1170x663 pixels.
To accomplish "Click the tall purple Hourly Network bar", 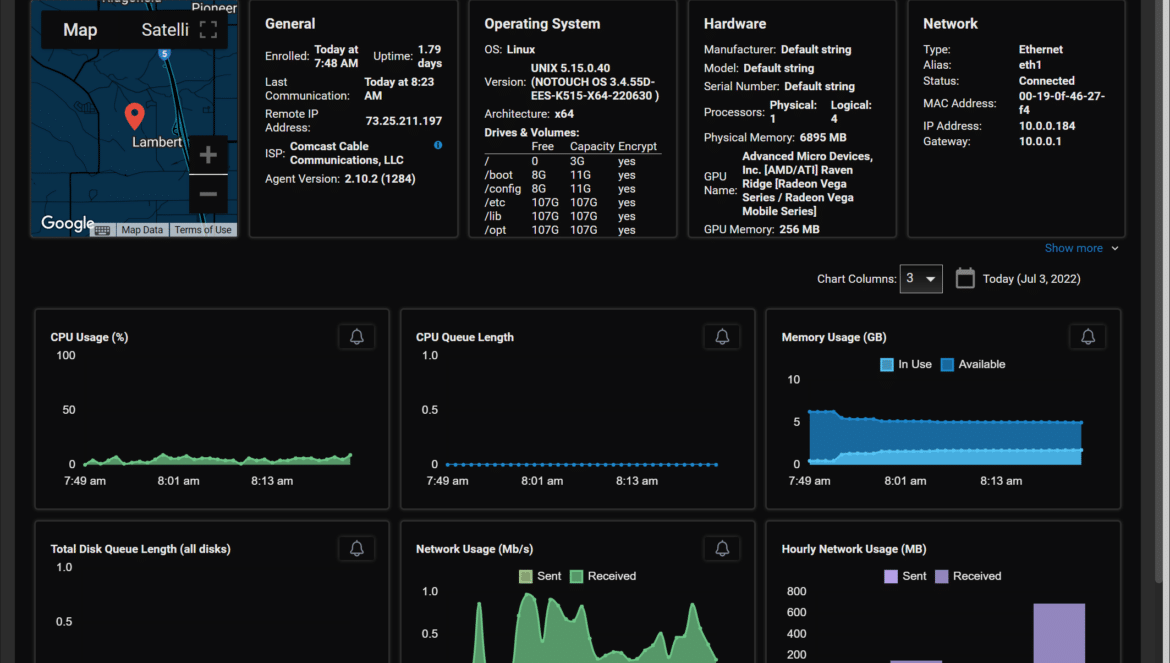I will tap(1059, 633).
